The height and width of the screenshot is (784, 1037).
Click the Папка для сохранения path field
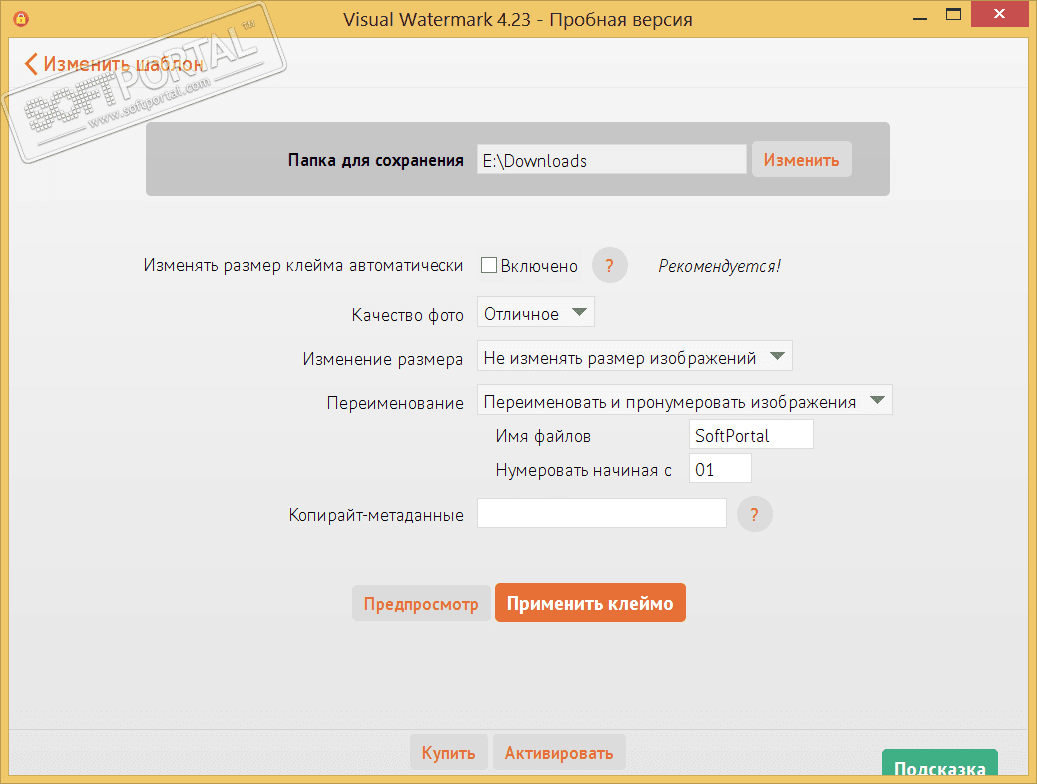(x=612, y=159)
